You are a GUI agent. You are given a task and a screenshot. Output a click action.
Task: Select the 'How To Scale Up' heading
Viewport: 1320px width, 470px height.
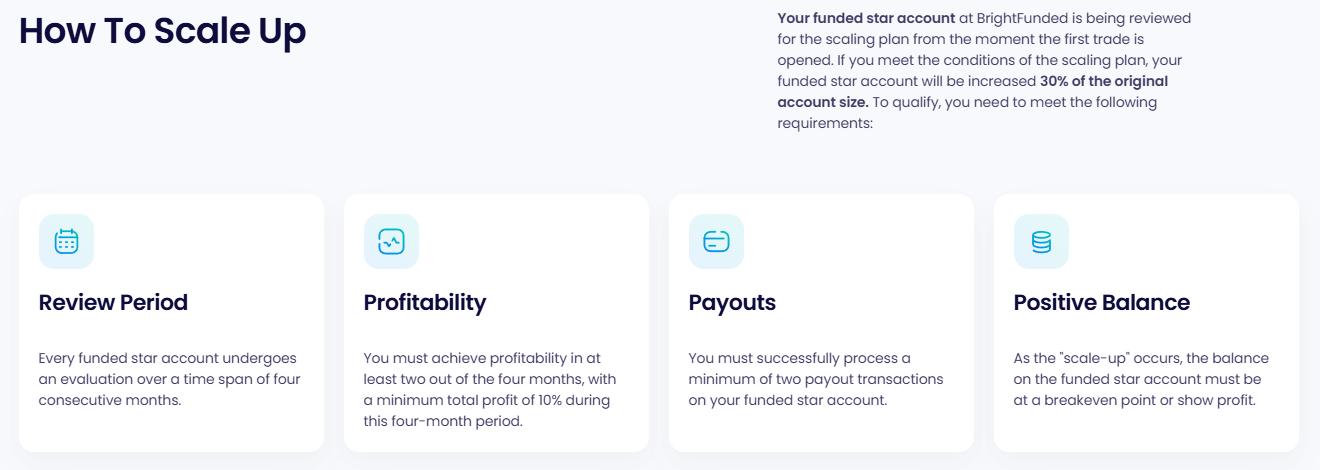tap(163, 31)
